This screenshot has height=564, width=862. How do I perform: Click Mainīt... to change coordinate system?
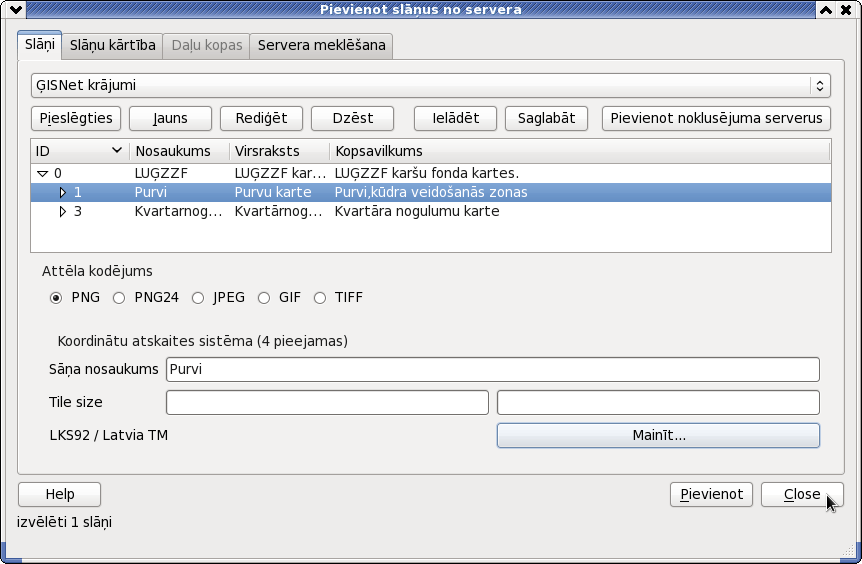pyautogui.click(x=658, y=435)
